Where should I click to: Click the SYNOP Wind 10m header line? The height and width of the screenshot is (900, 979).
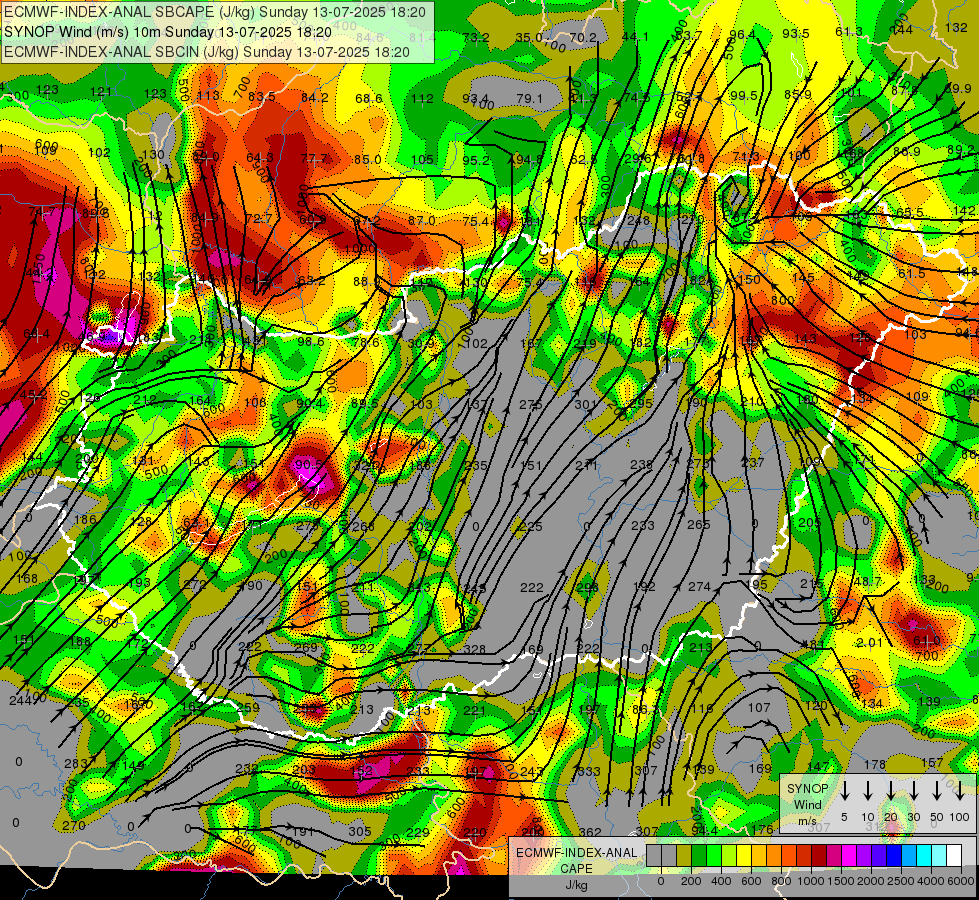tap(168, 32)
